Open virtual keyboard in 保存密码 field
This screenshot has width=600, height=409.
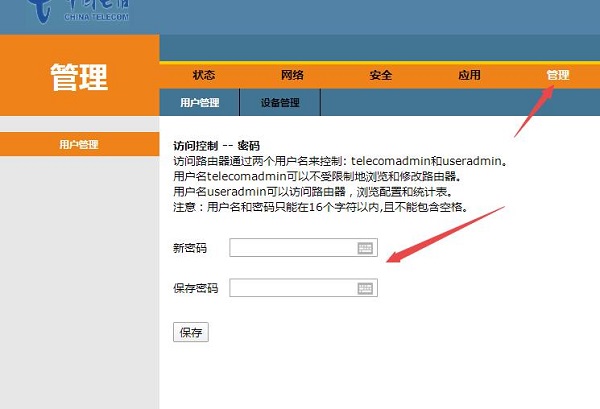coord(365,288)
